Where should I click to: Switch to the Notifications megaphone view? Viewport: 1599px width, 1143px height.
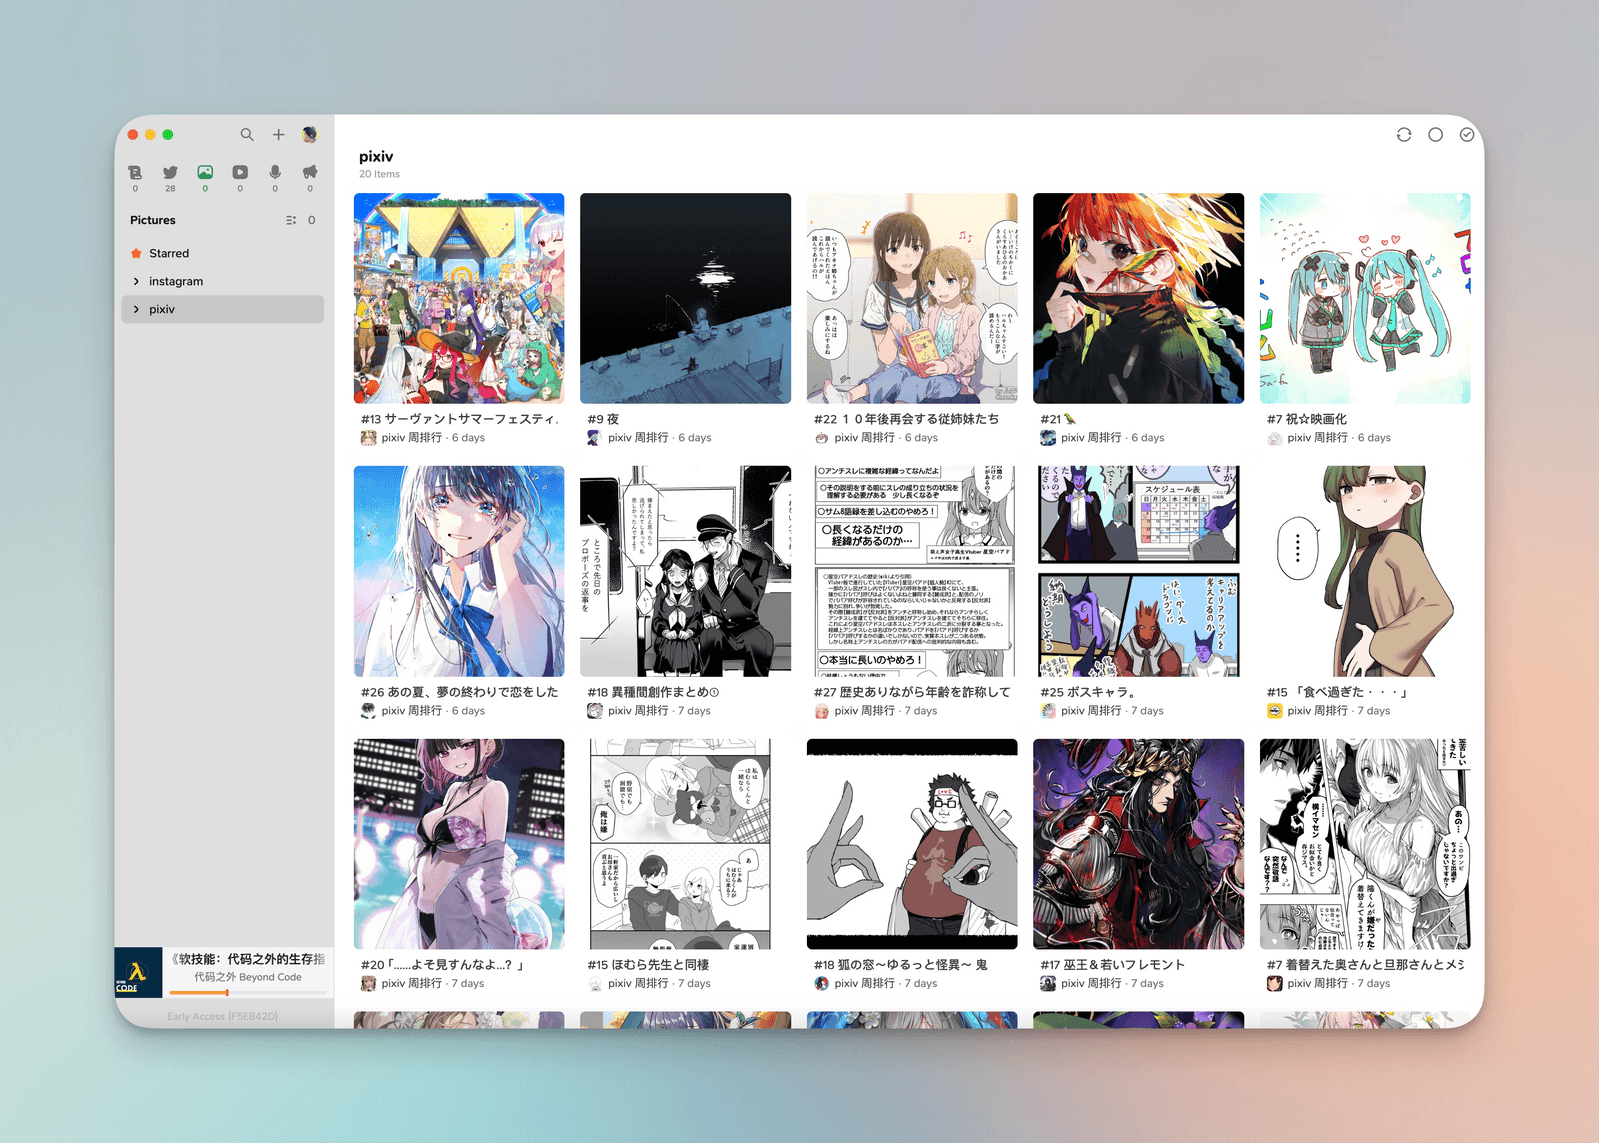point(310,172)
